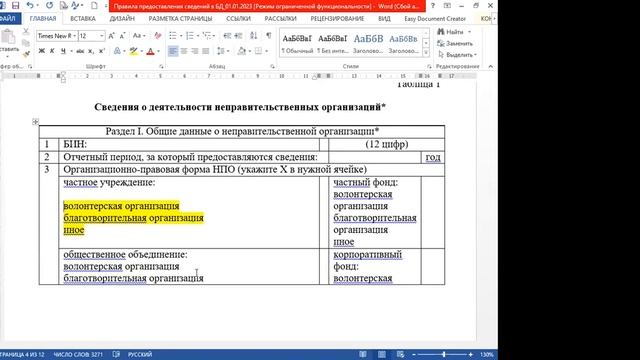This screenshot has height=360, width=640.
Task: Click Заменить (Replace) button
Action: pos(455,43)
